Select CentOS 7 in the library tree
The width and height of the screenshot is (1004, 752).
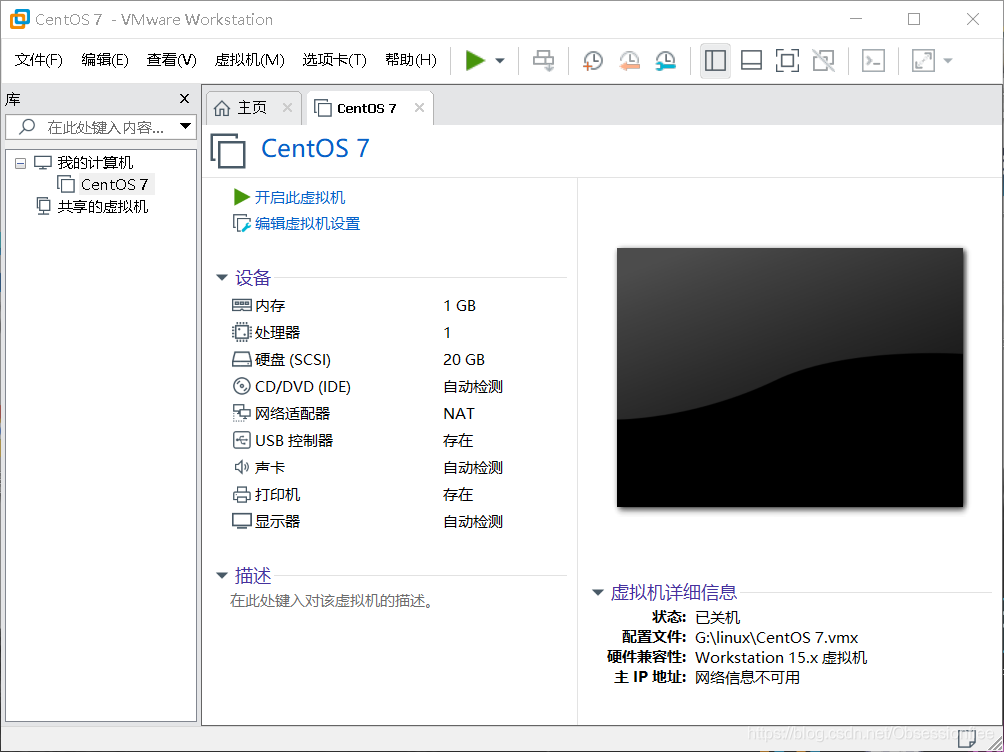115,184
